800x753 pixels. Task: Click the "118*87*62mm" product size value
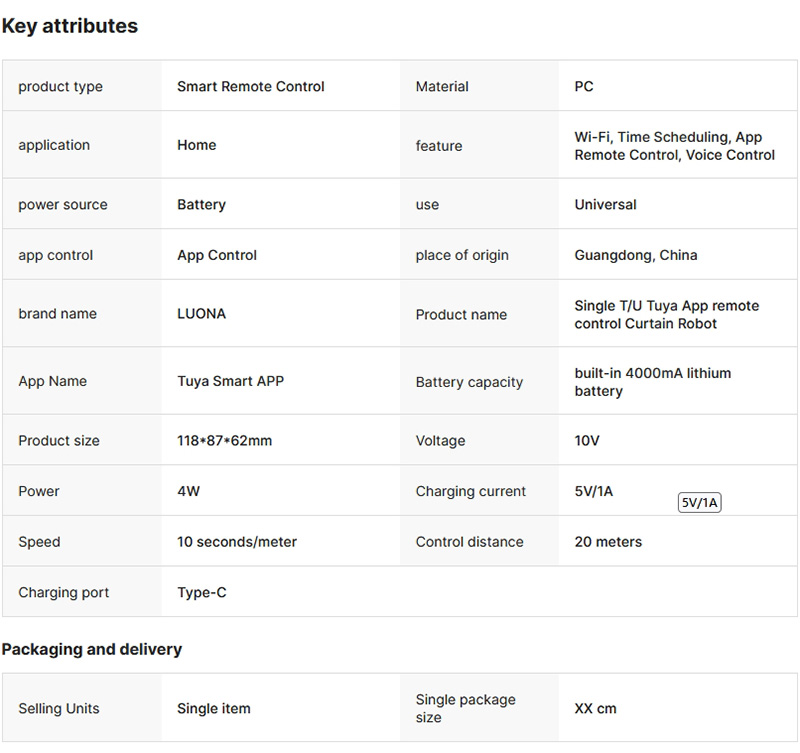[x=224, y=441]
